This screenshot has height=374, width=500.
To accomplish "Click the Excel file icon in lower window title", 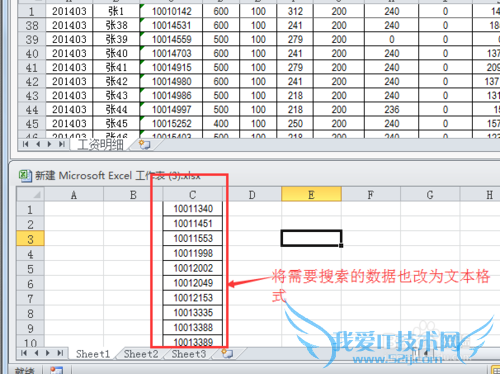I will 25,176.
